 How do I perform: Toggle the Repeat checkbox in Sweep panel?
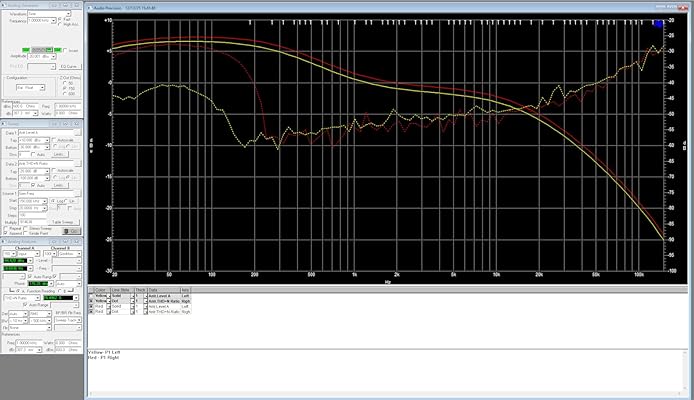point(8,225)
